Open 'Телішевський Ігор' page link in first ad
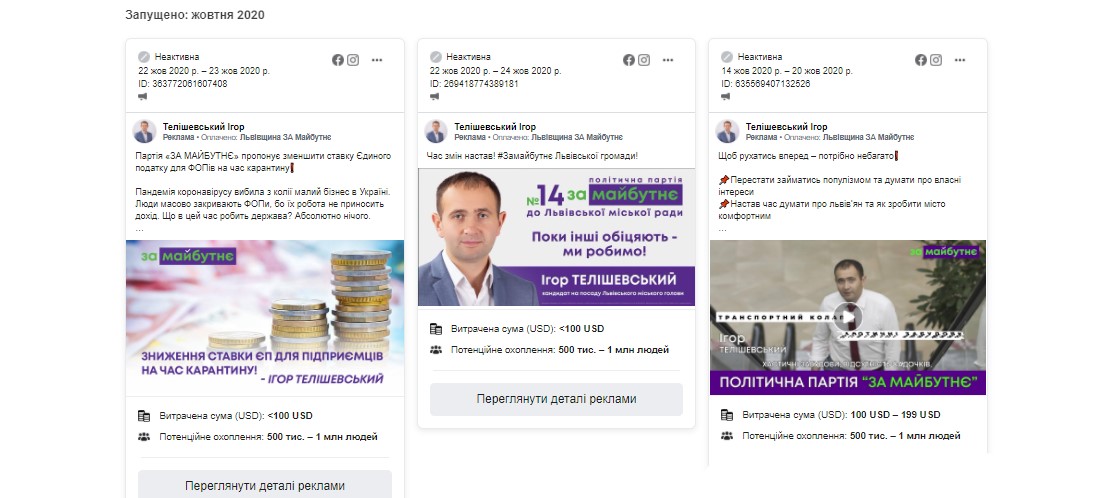Image resolution: width=1112 pixels, height=498 pixels. (x=204, y=127)
